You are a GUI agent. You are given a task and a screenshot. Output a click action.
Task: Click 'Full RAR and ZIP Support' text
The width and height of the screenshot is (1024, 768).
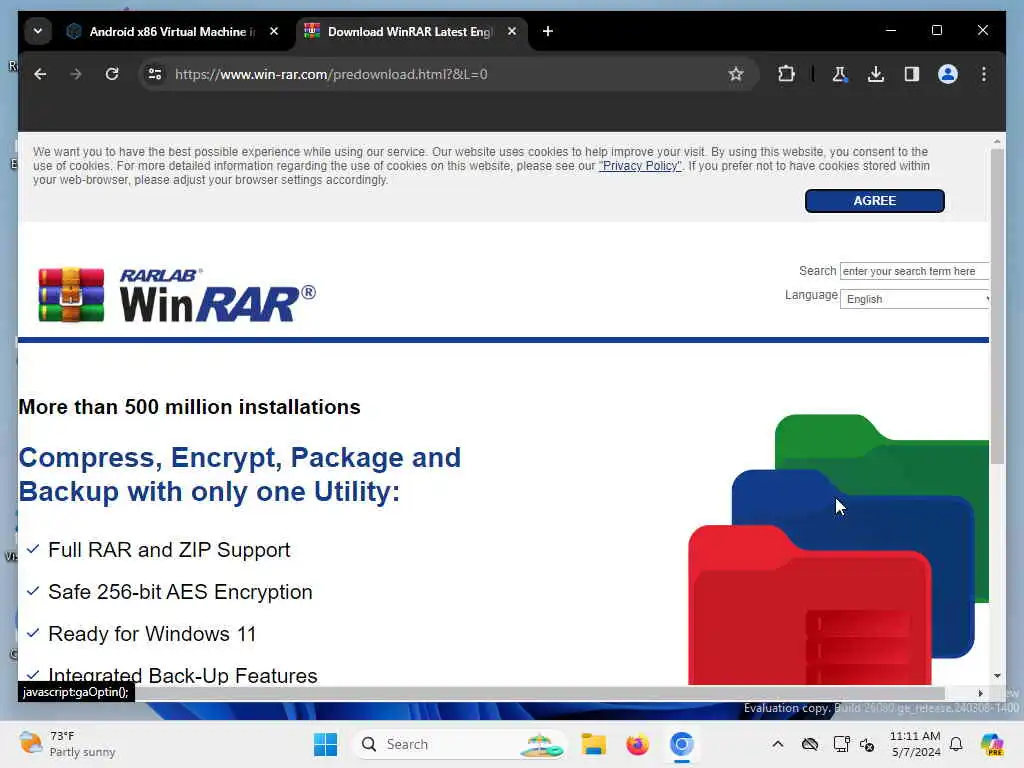(x=169, y=550)
